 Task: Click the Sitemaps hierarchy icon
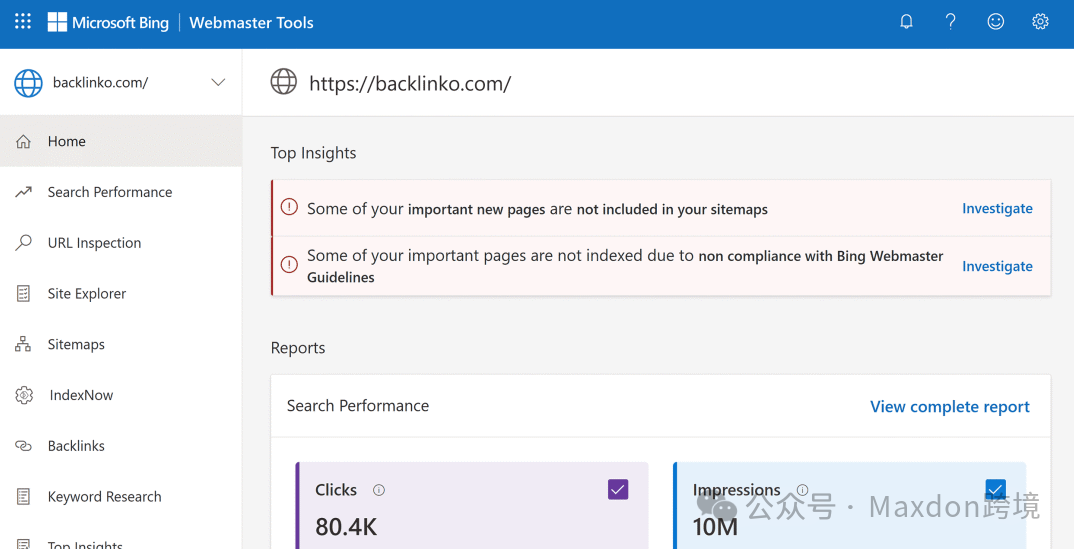pyautogui.click(x=23, y=344)
